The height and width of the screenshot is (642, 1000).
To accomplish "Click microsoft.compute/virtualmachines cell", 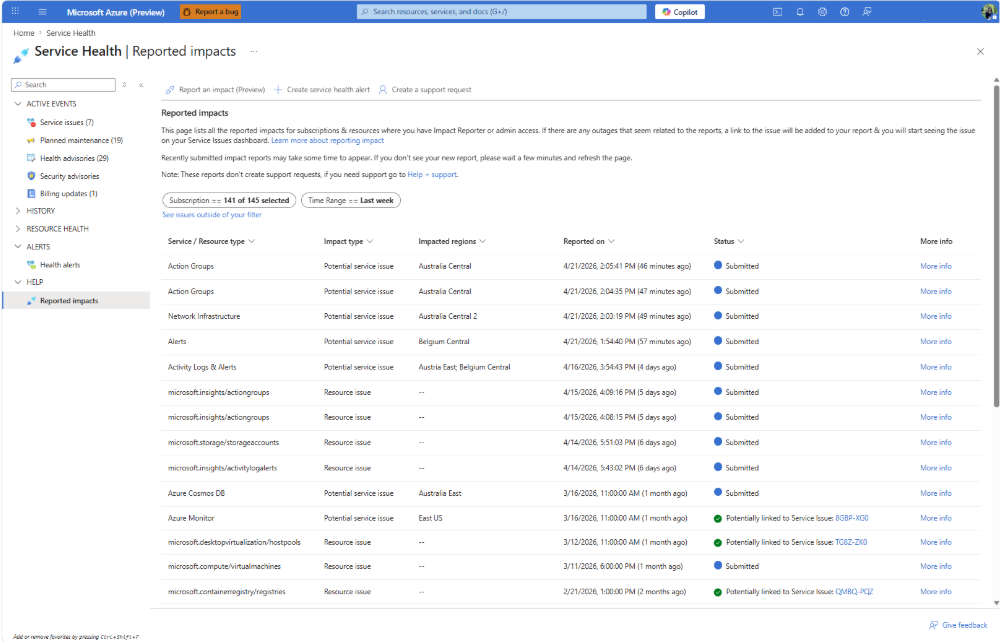I will pos(224,566).
